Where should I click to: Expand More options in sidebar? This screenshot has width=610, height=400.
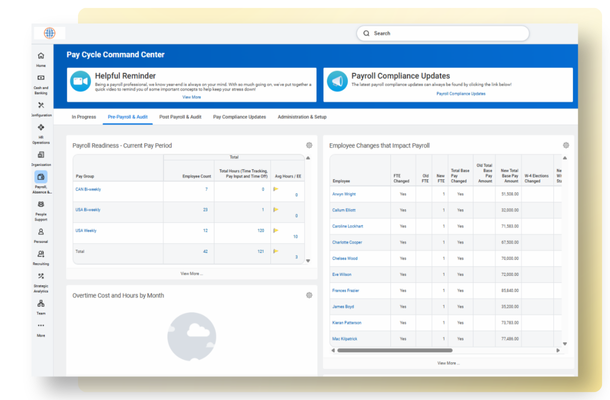coord(41,329)
